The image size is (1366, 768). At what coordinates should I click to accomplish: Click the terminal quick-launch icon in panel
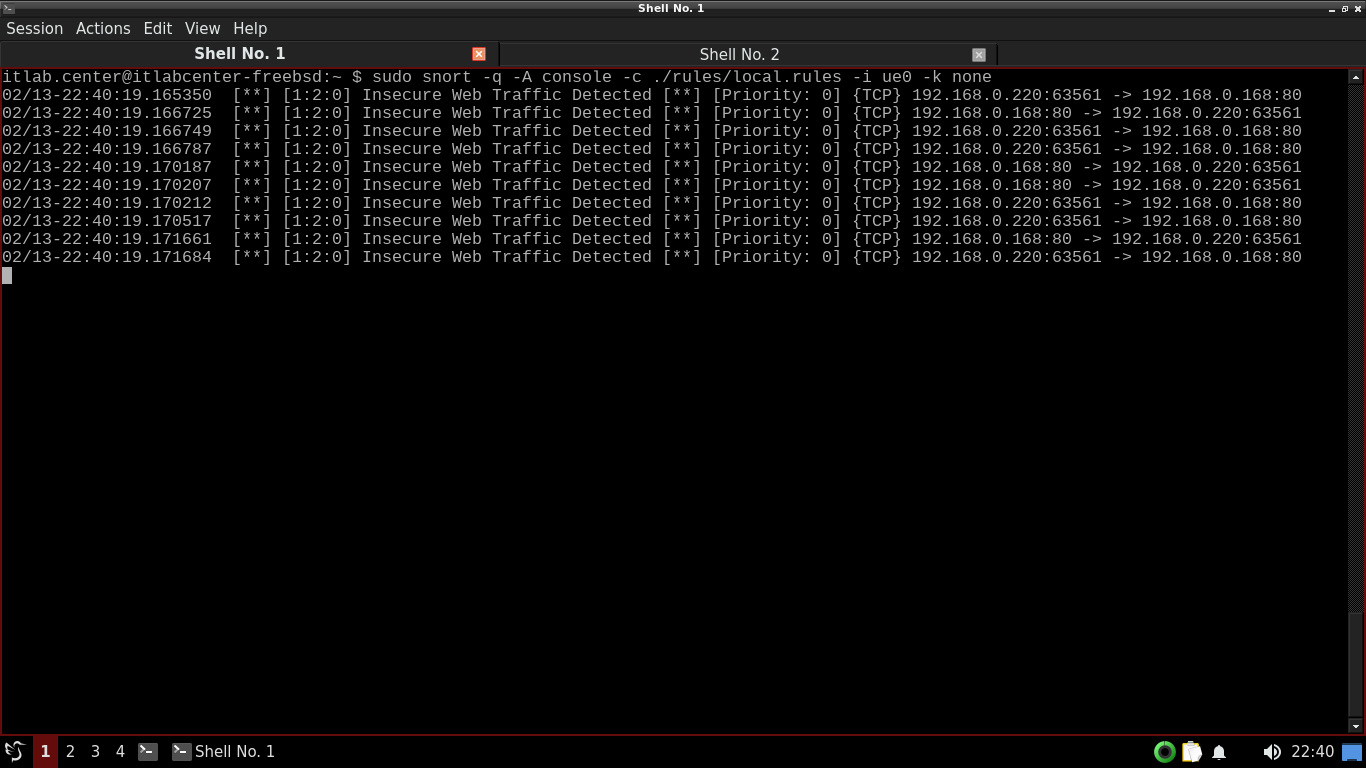click(148, 751)
